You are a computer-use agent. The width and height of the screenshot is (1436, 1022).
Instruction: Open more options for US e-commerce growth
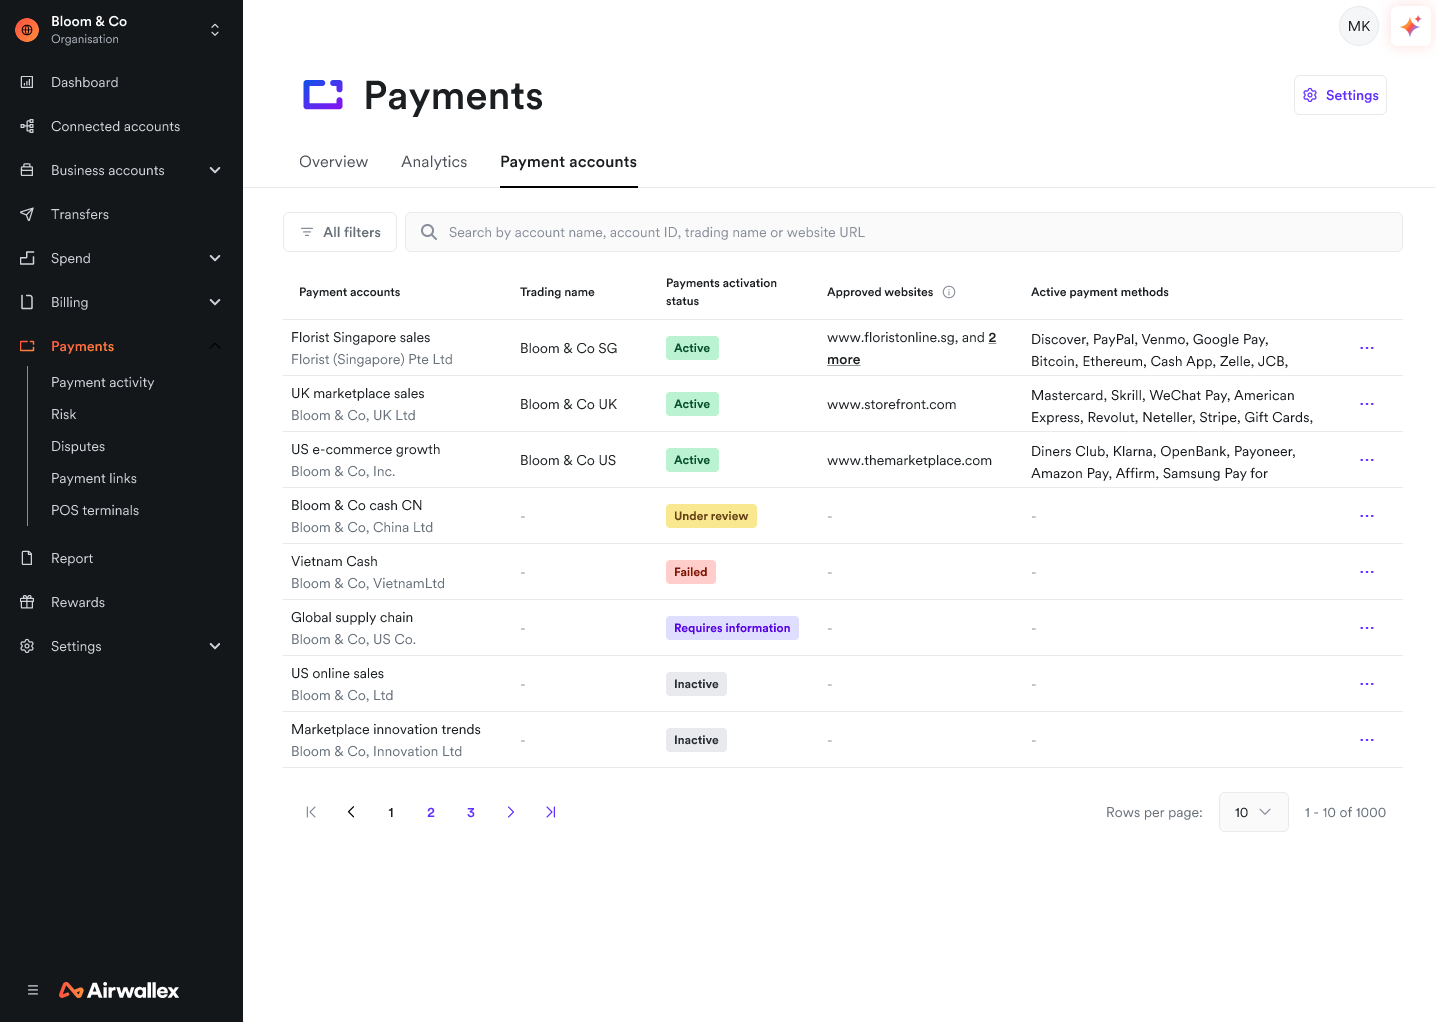[x=1367, y=460]
